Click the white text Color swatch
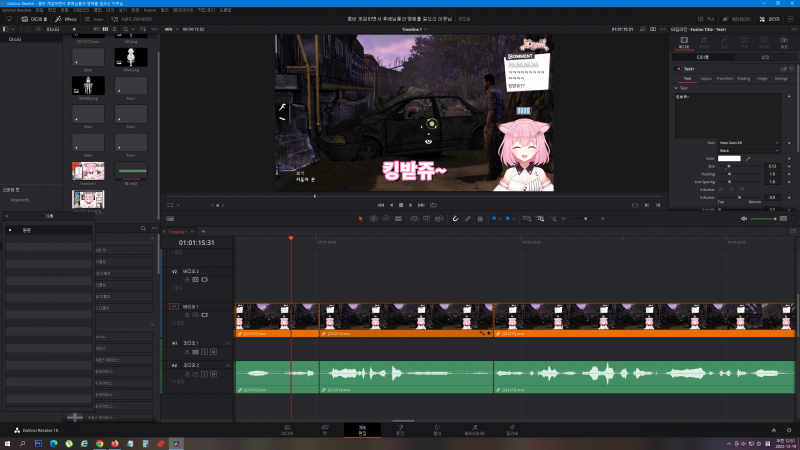The image size is (800, 450). click(x=729, y=158)
